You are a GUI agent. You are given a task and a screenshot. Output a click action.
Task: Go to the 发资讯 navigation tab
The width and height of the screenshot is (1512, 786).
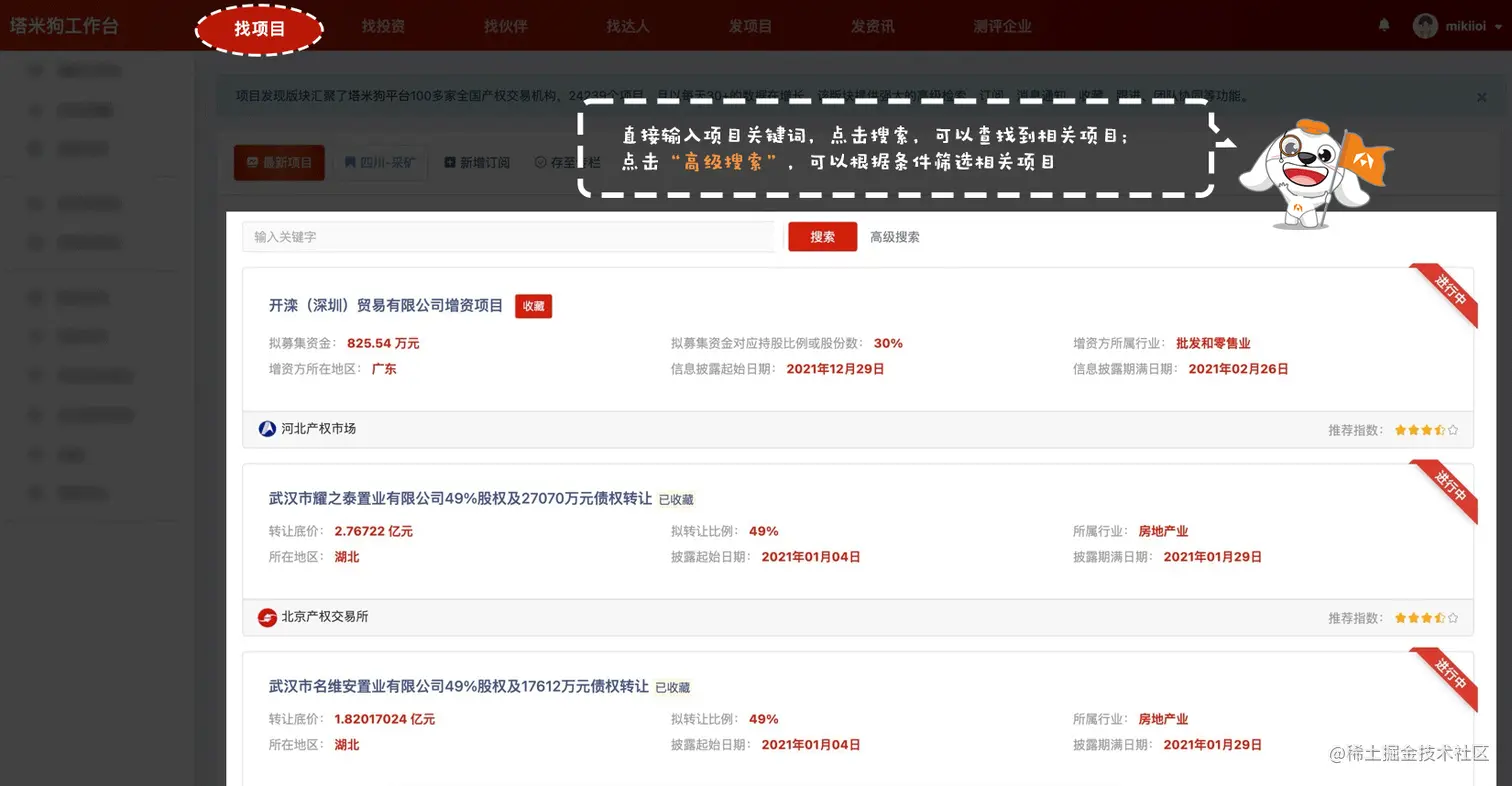[872, 27]
